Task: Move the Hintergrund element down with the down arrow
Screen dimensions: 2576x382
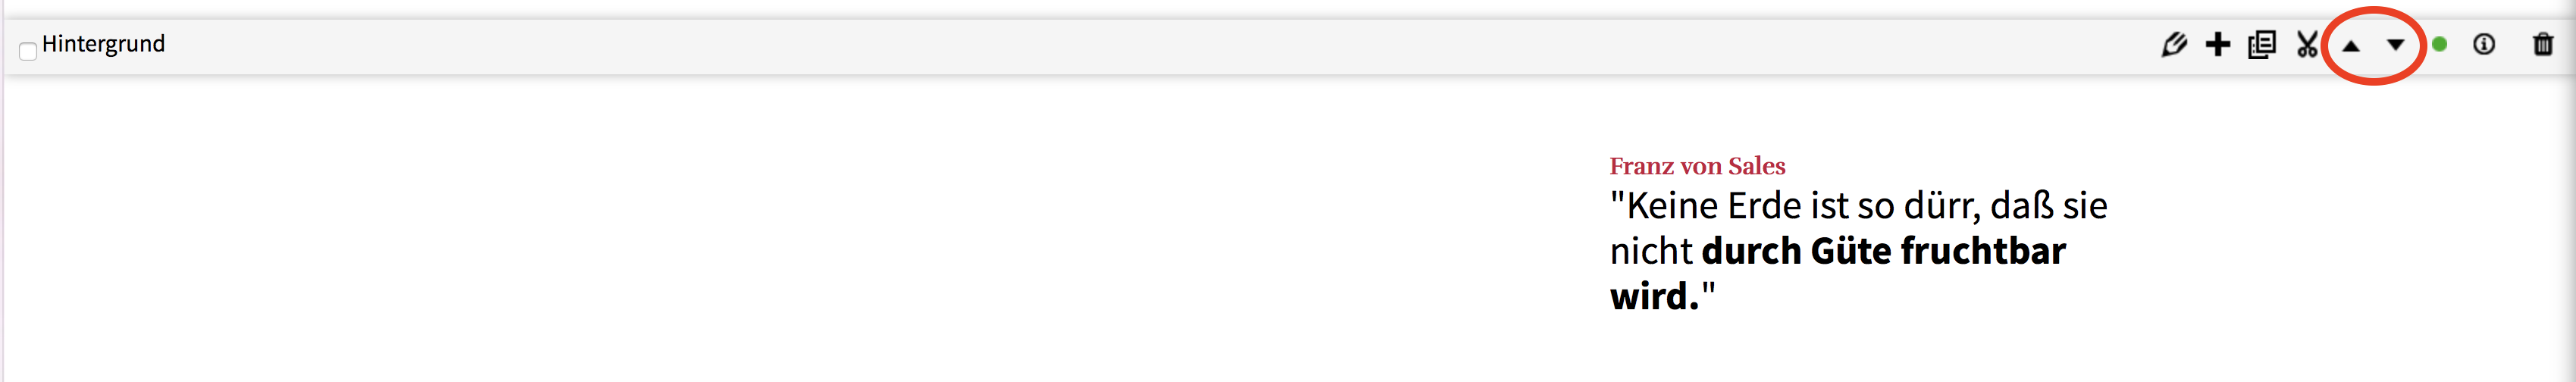Action: coord(2395,44)
